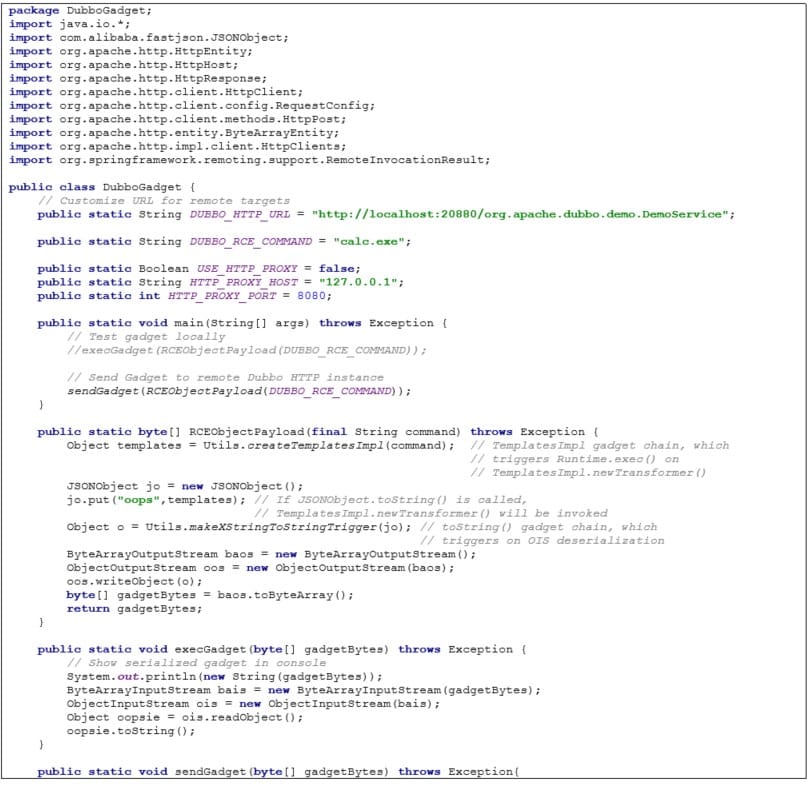Click the ByteArrayOutputStream baos line
Viewport: 808px width, 786px height.
point(271,555)
